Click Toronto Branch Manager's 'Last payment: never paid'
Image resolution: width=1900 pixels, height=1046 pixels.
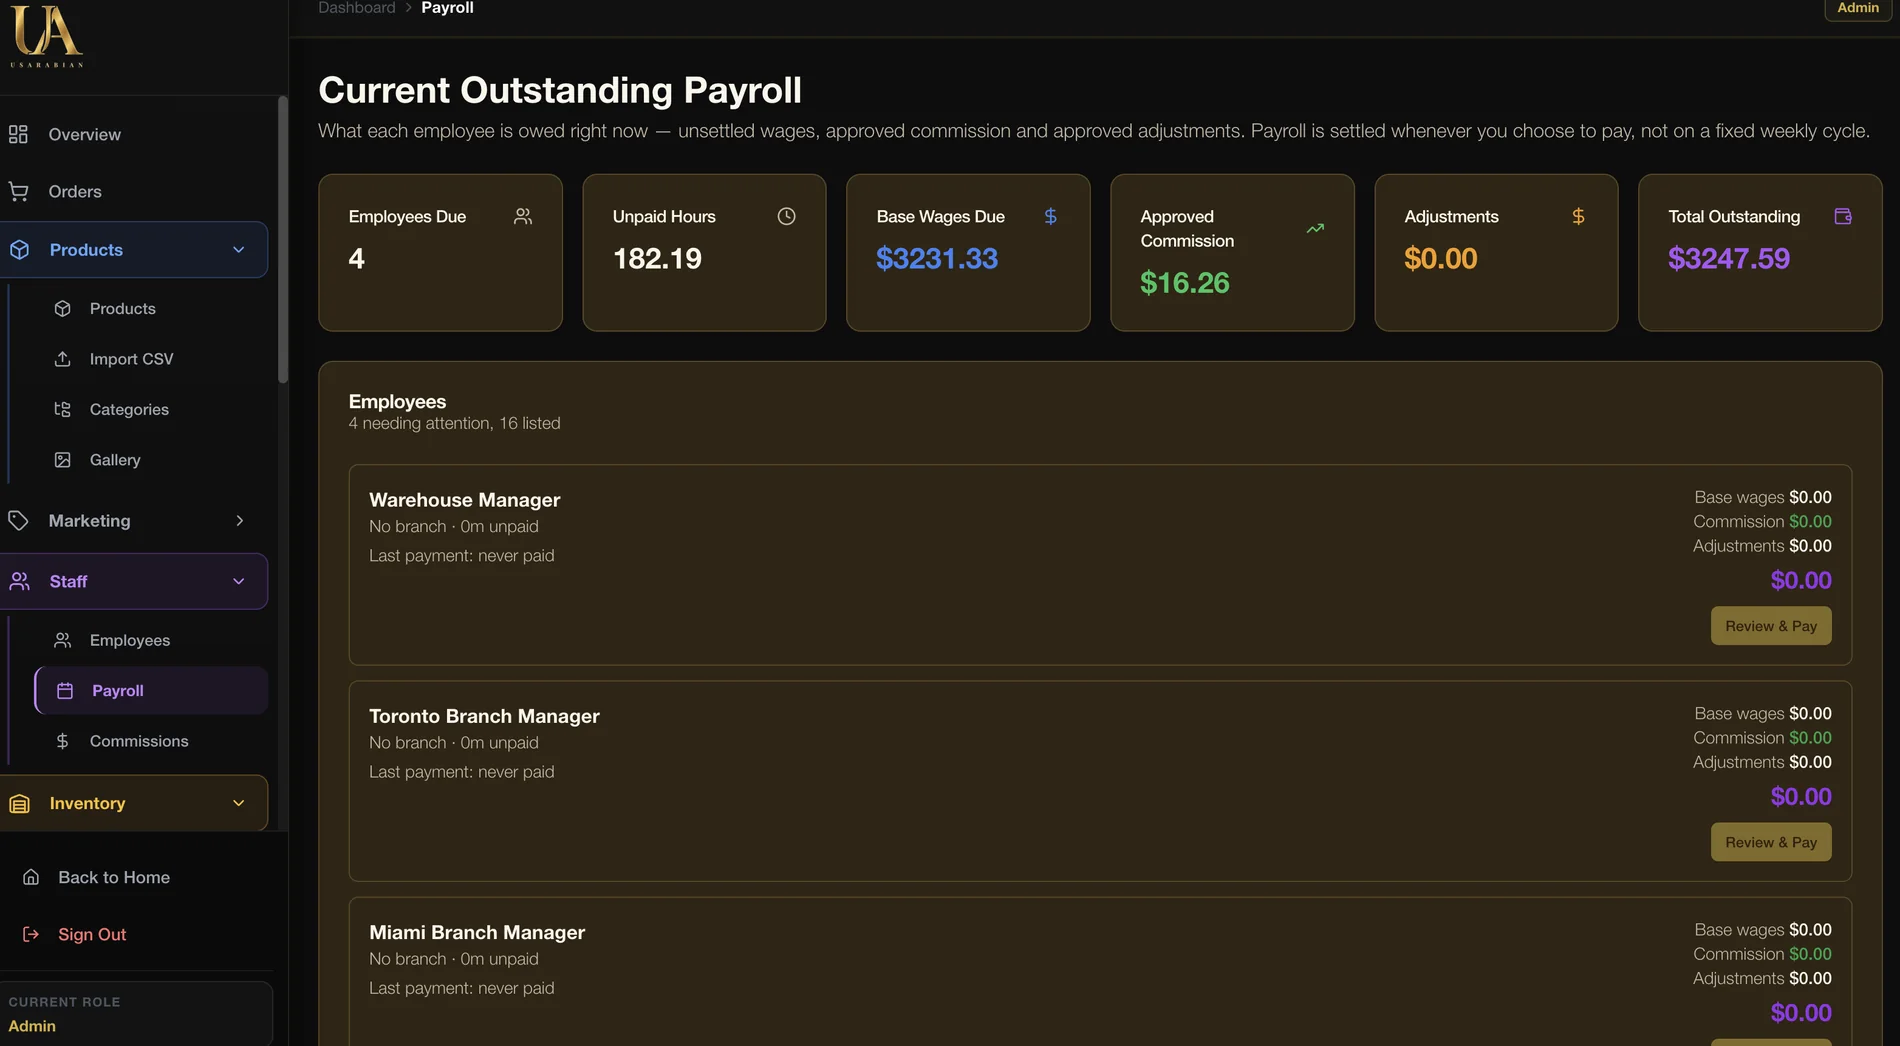click(461, 771)
